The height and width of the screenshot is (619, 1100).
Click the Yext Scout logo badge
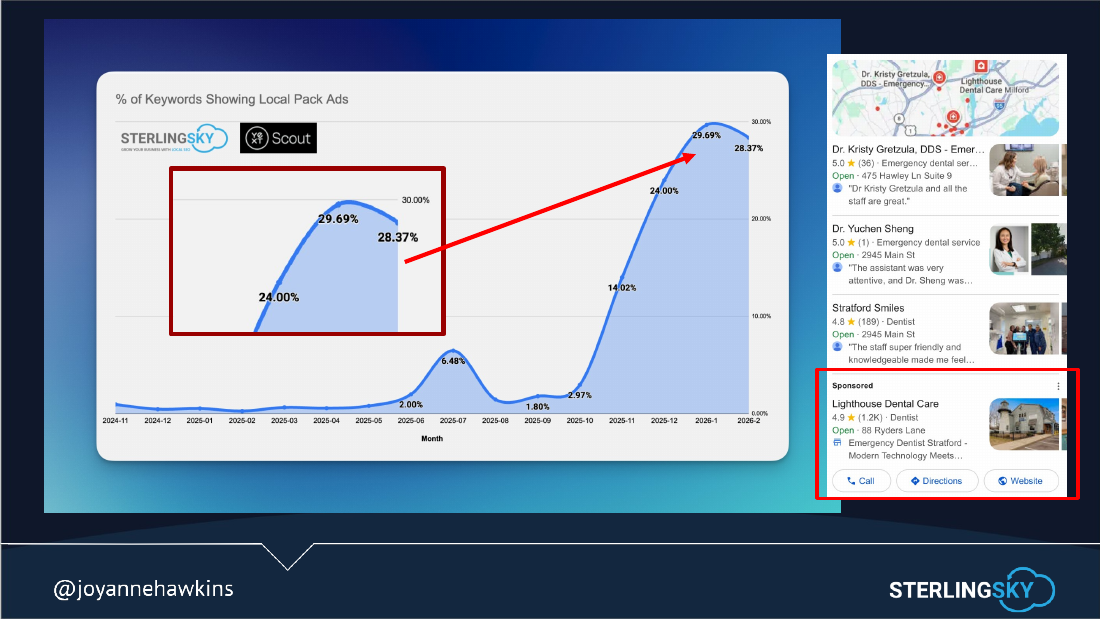coord(279,138)
